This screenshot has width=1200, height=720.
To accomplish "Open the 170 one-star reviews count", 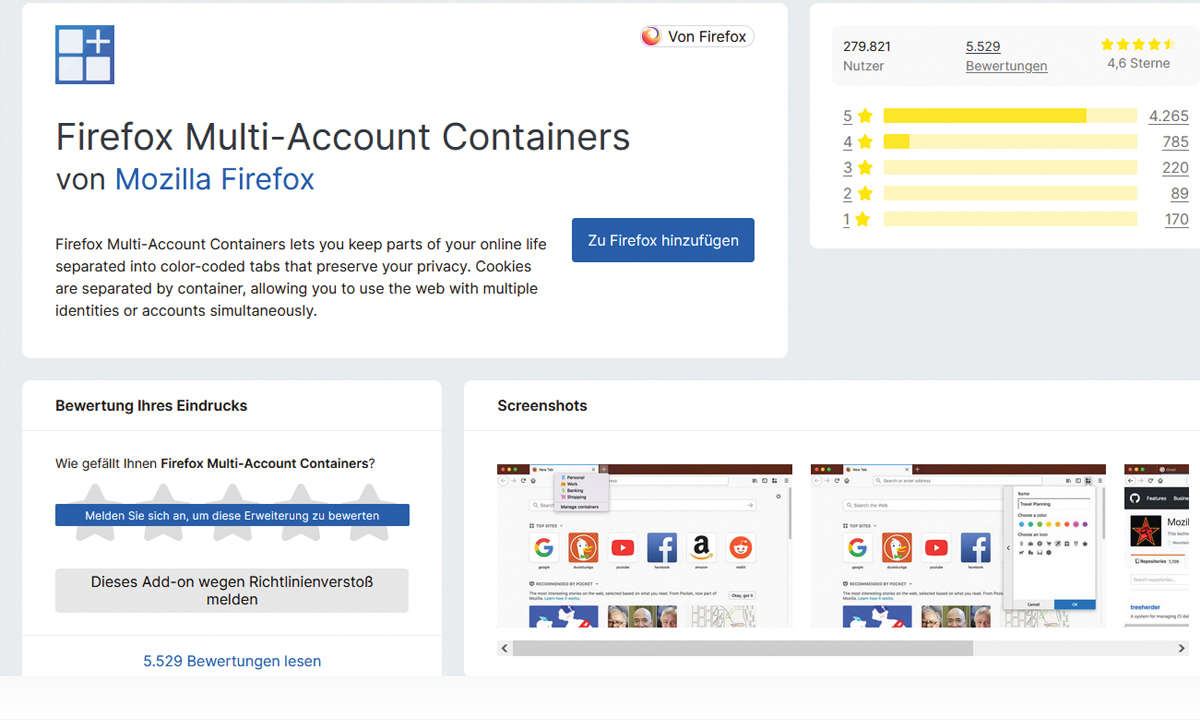I will point(1177,220).
